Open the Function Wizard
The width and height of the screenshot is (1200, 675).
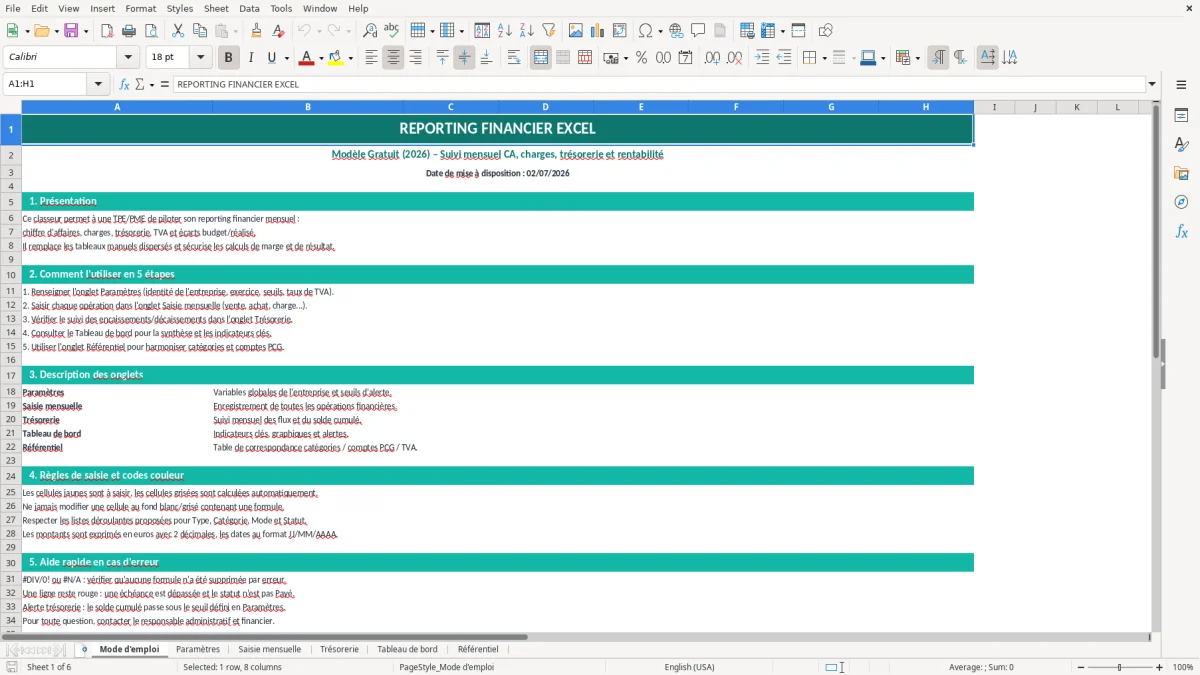point(125,84)
